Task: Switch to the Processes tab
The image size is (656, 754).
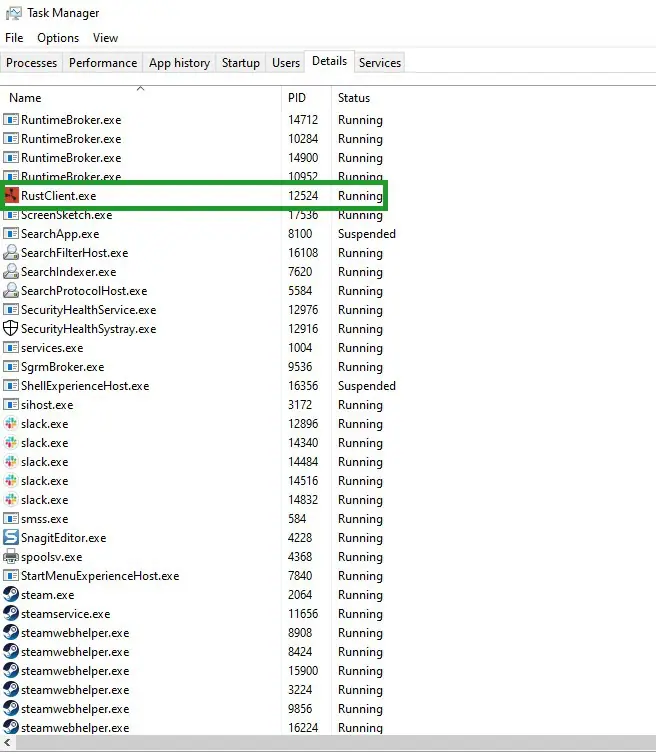Action: click(31, 63)
